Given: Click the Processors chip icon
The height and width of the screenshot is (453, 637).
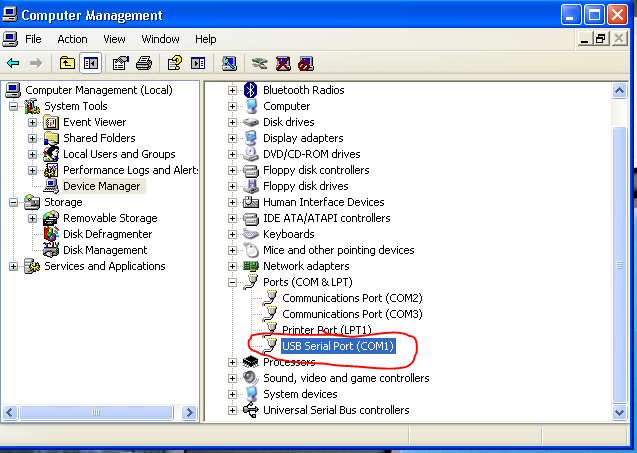Looking at the screenshot, I should point(251,362).
